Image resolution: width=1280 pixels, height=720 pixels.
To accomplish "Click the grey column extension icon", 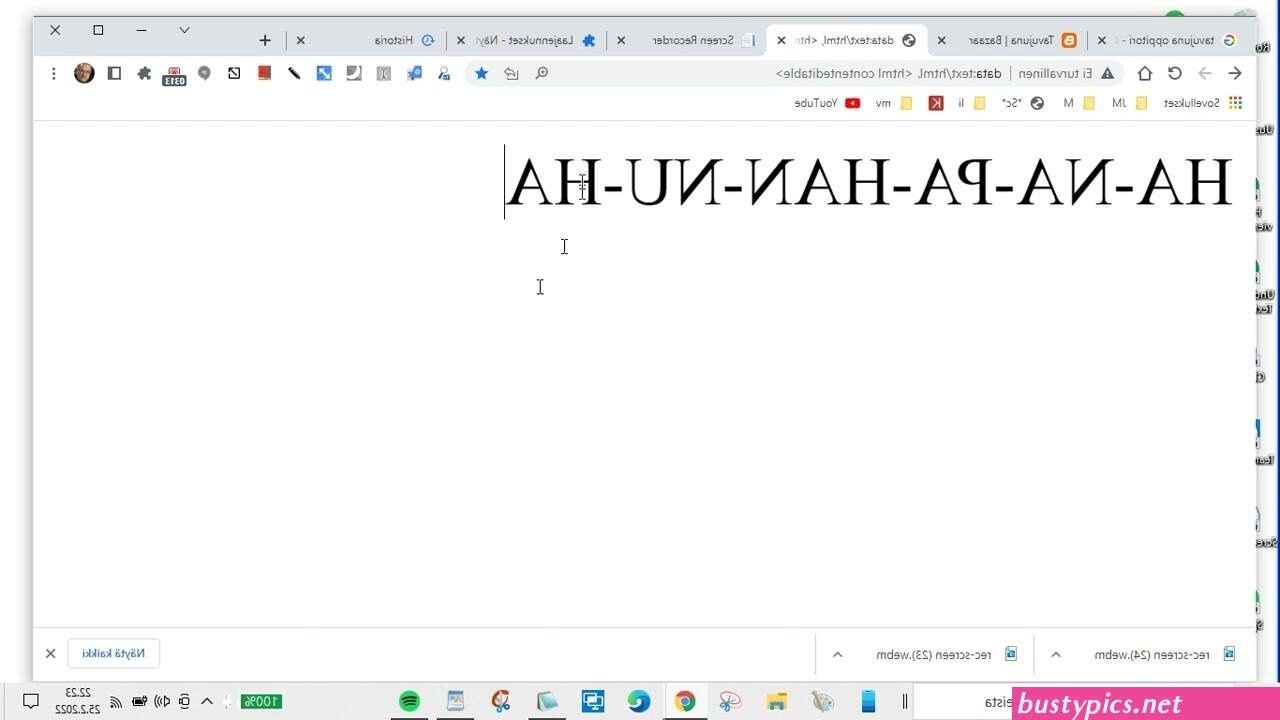I will pos(384,73).
